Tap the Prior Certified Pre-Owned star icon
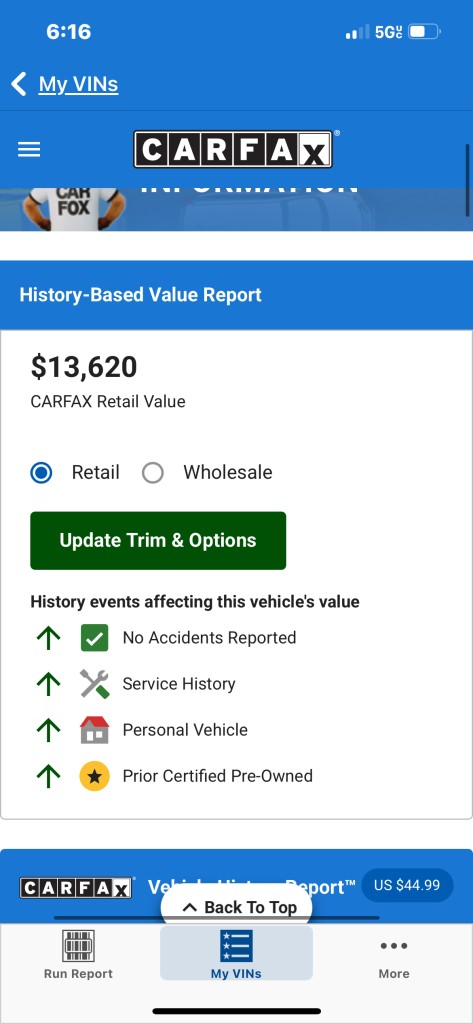 tap(95, 776)
